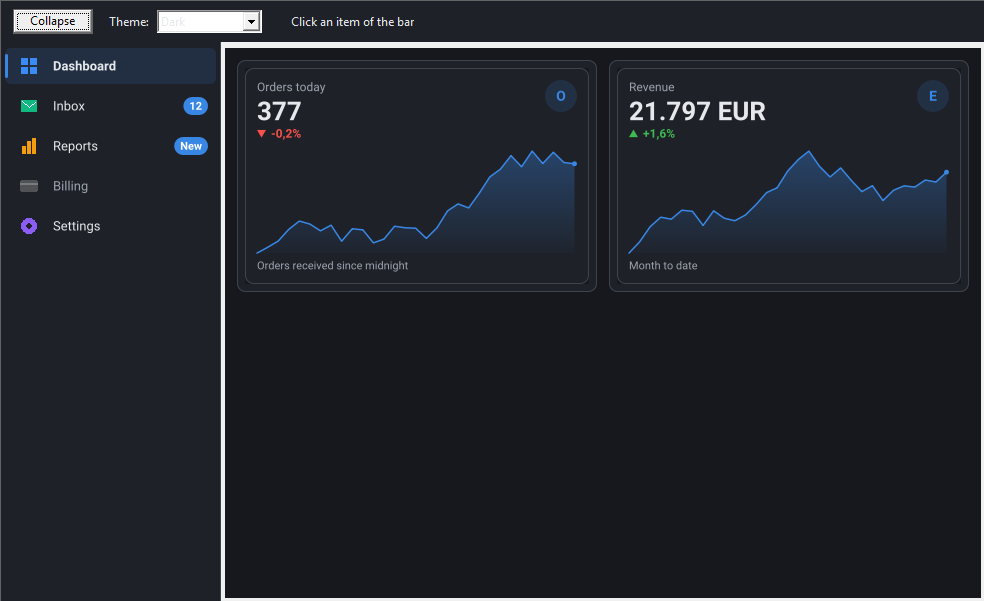The height and width of the screenshot is (601, 984).
Task: Open the Theme dropdown arrow
Action: point(251,22)
